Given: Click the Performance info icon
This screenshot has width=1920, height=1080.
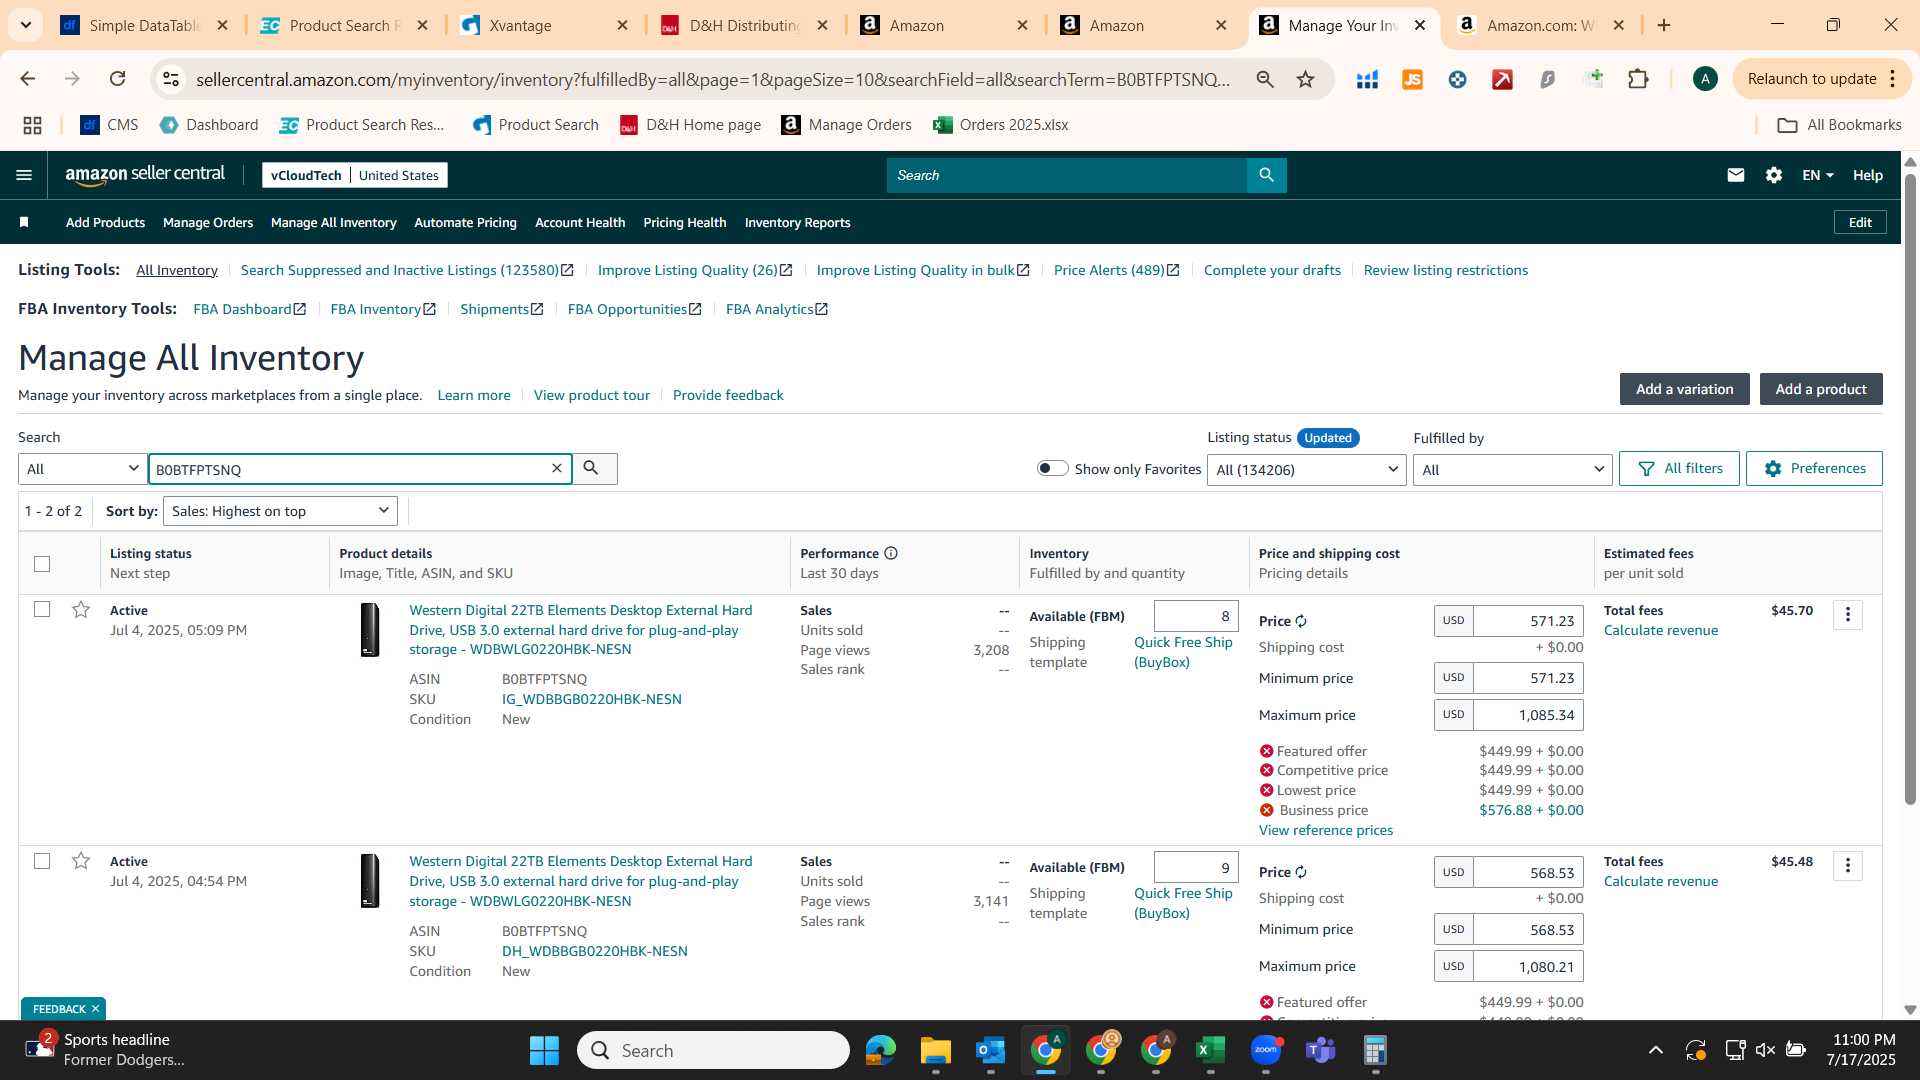Looking at the screenshot, I should point(890,553).
